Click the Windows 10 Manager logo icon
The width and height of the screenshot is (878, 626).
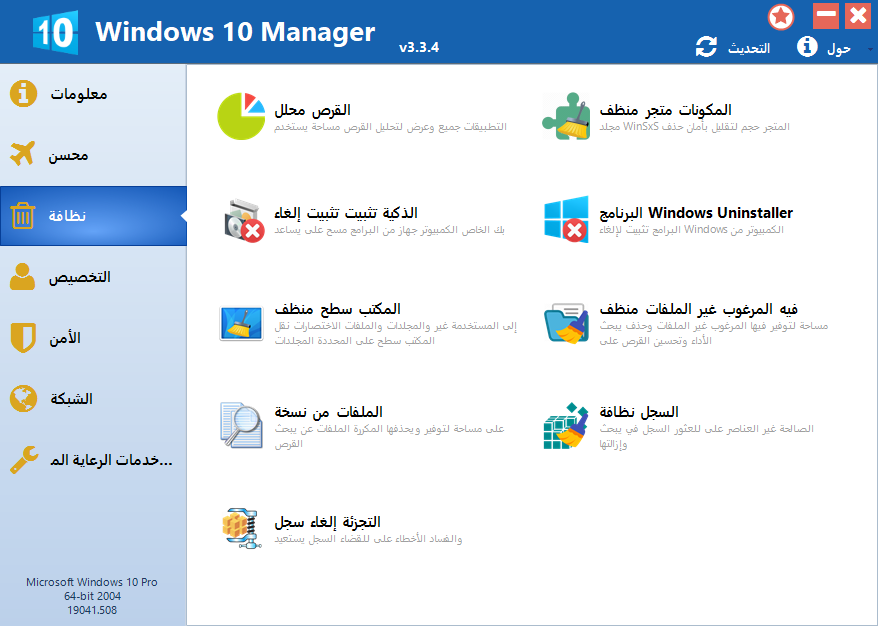[55, 32]
